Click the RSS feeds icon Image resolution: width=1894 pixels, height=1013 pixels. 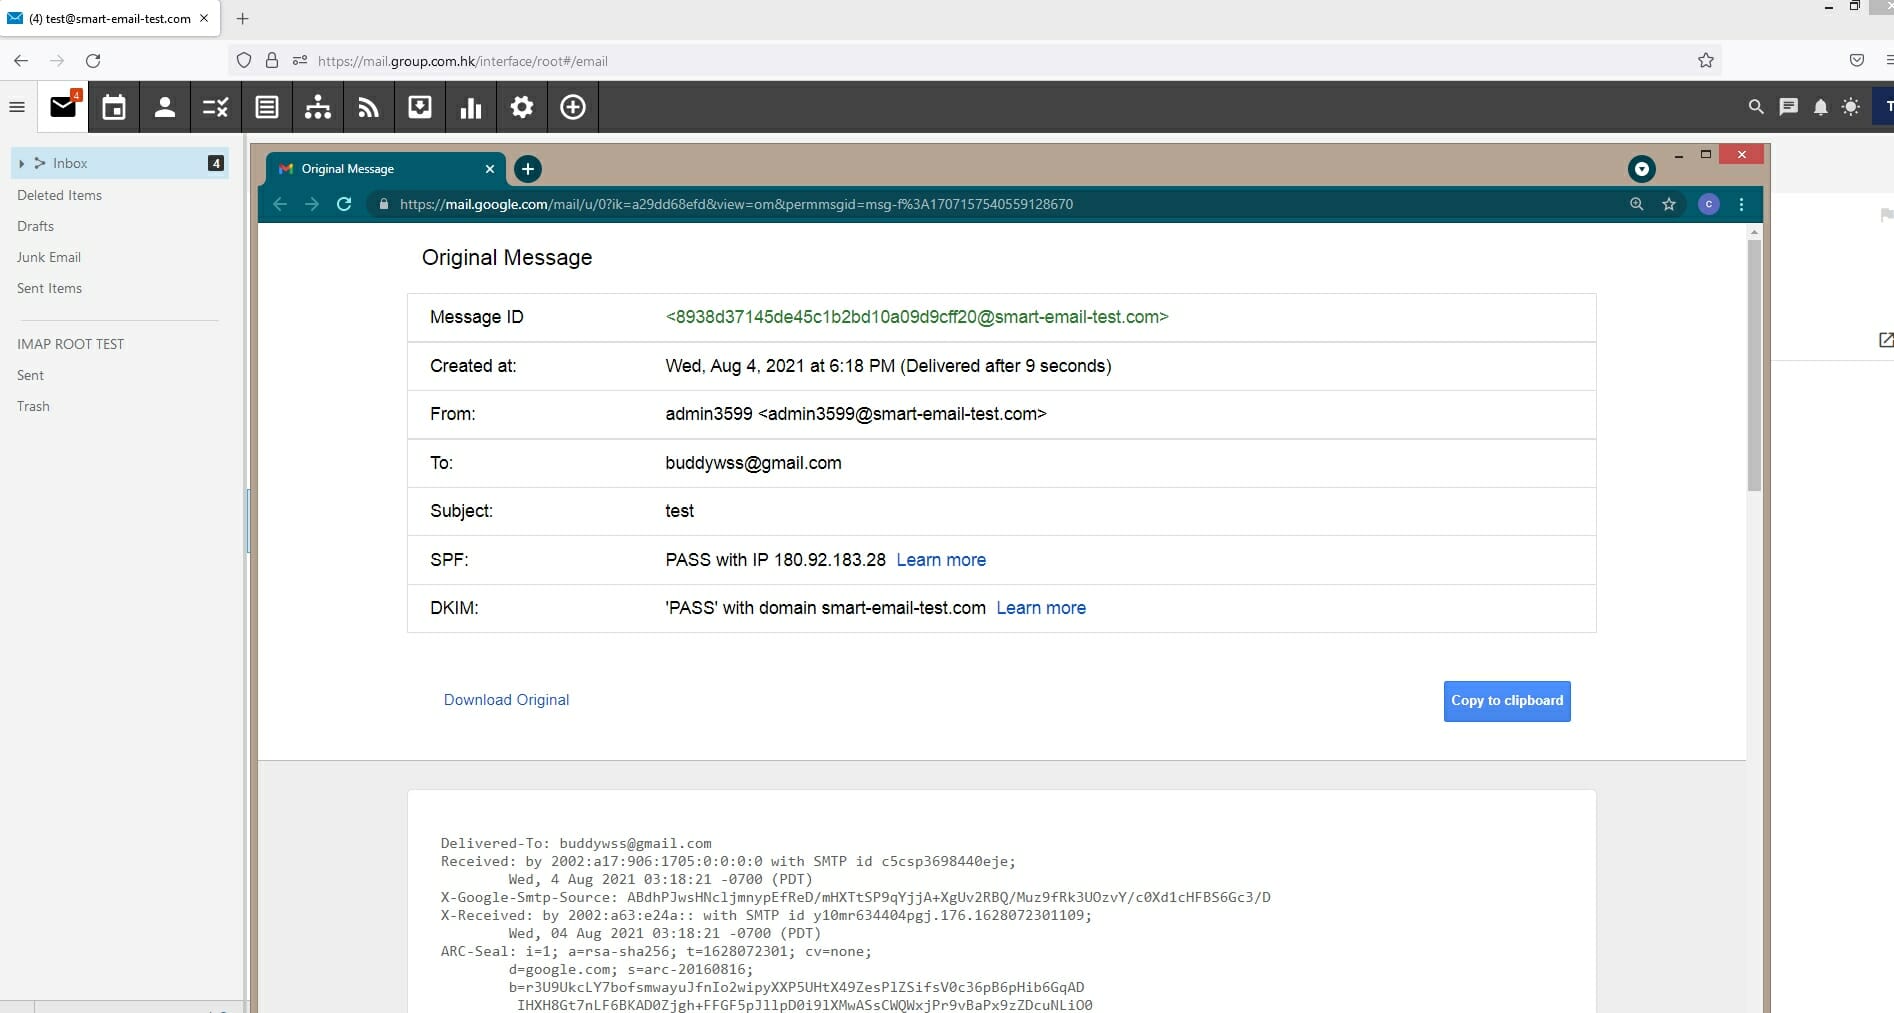click(368, 107)
